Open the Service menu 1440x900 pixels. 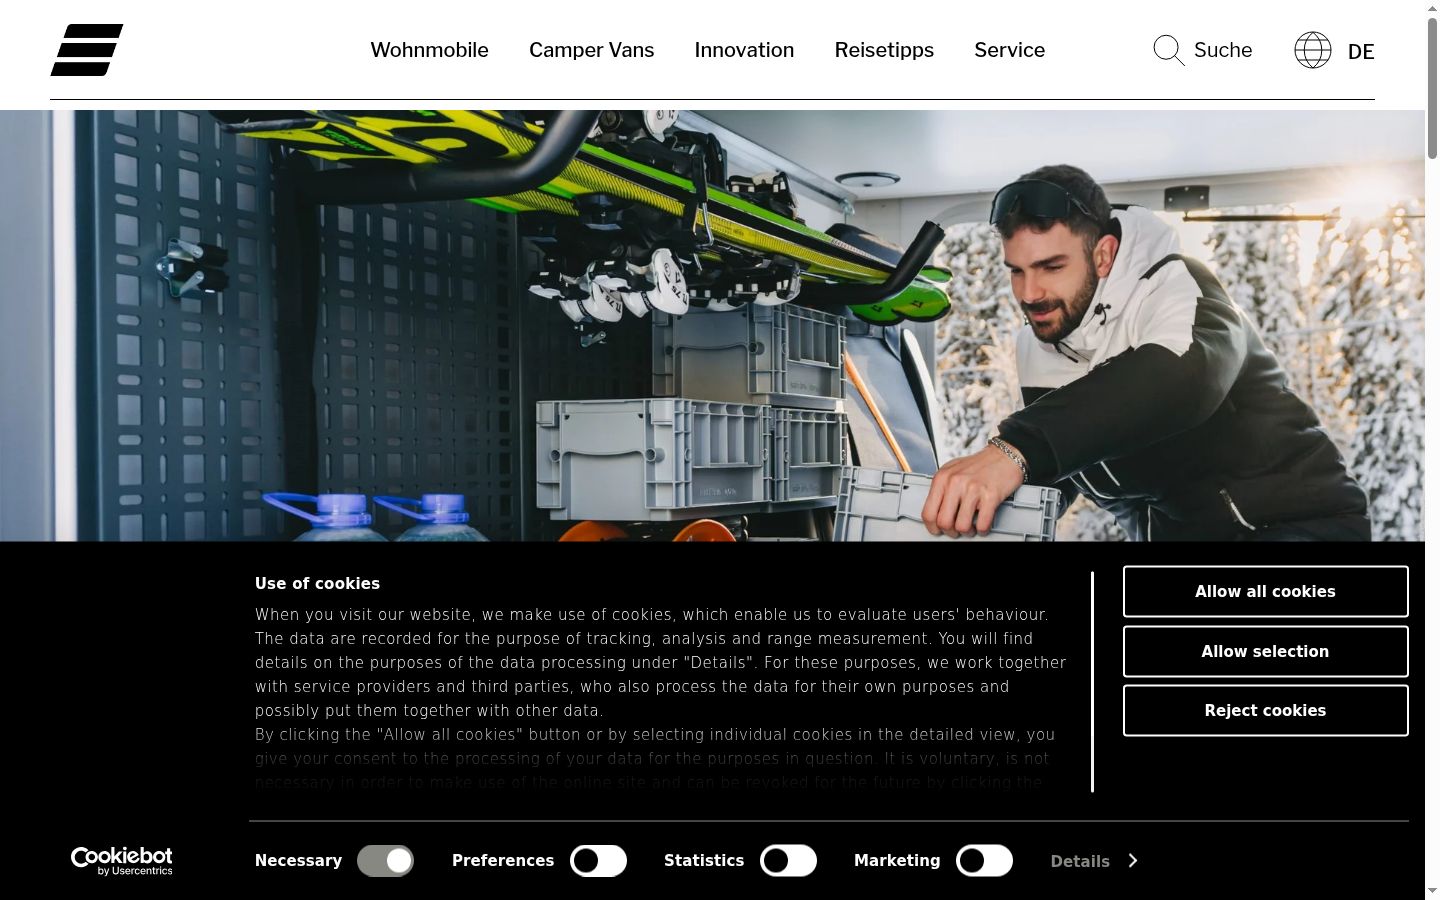click(x=1009, y=50)
